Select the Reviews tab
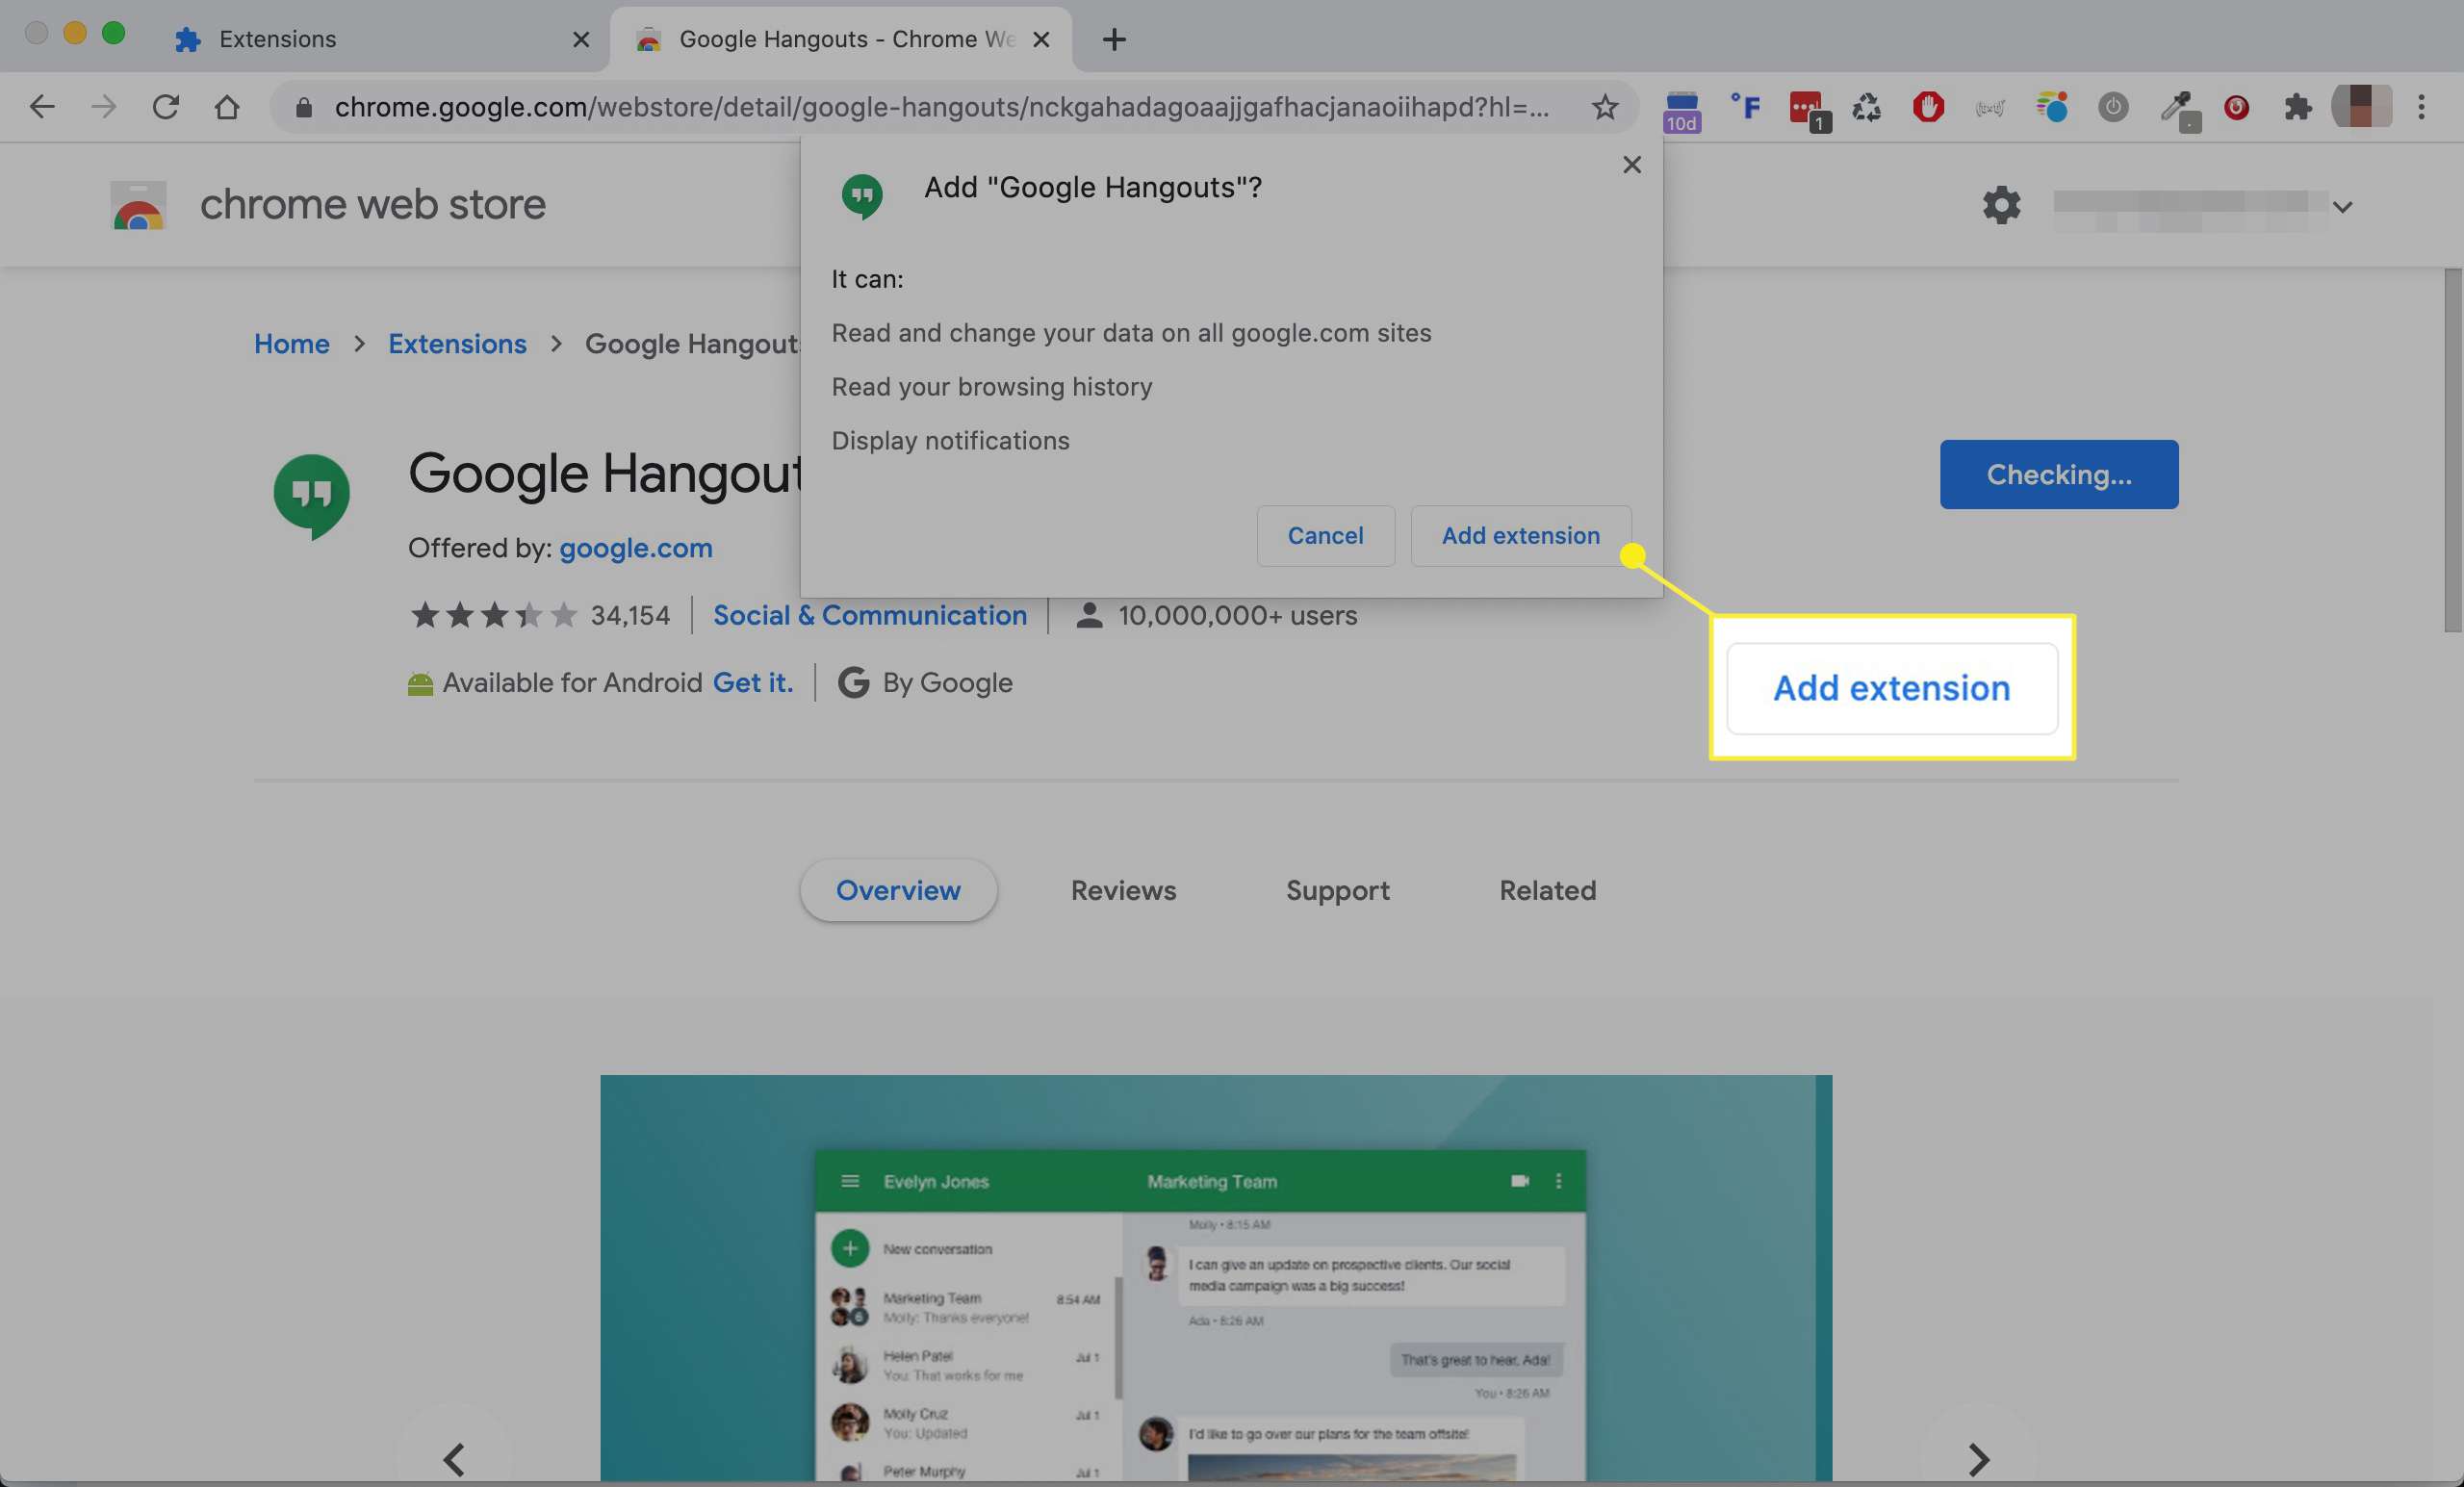The image size is (2464, 1487). 1123,891
